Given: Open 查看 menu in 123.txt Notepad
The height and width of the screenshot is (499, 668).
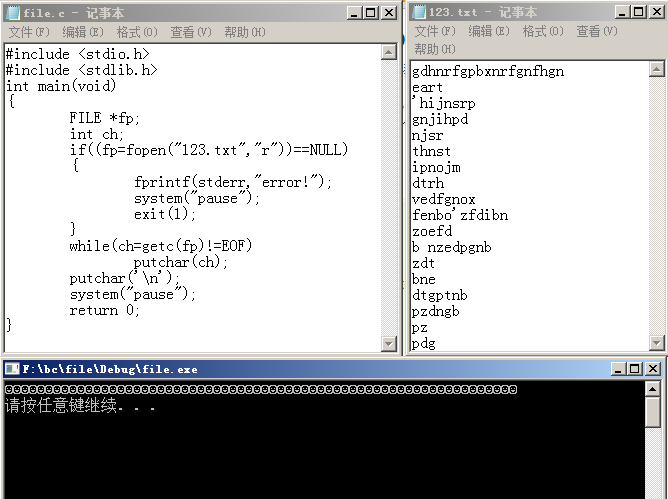Looking at the screenshot, I should coord(597,32).
